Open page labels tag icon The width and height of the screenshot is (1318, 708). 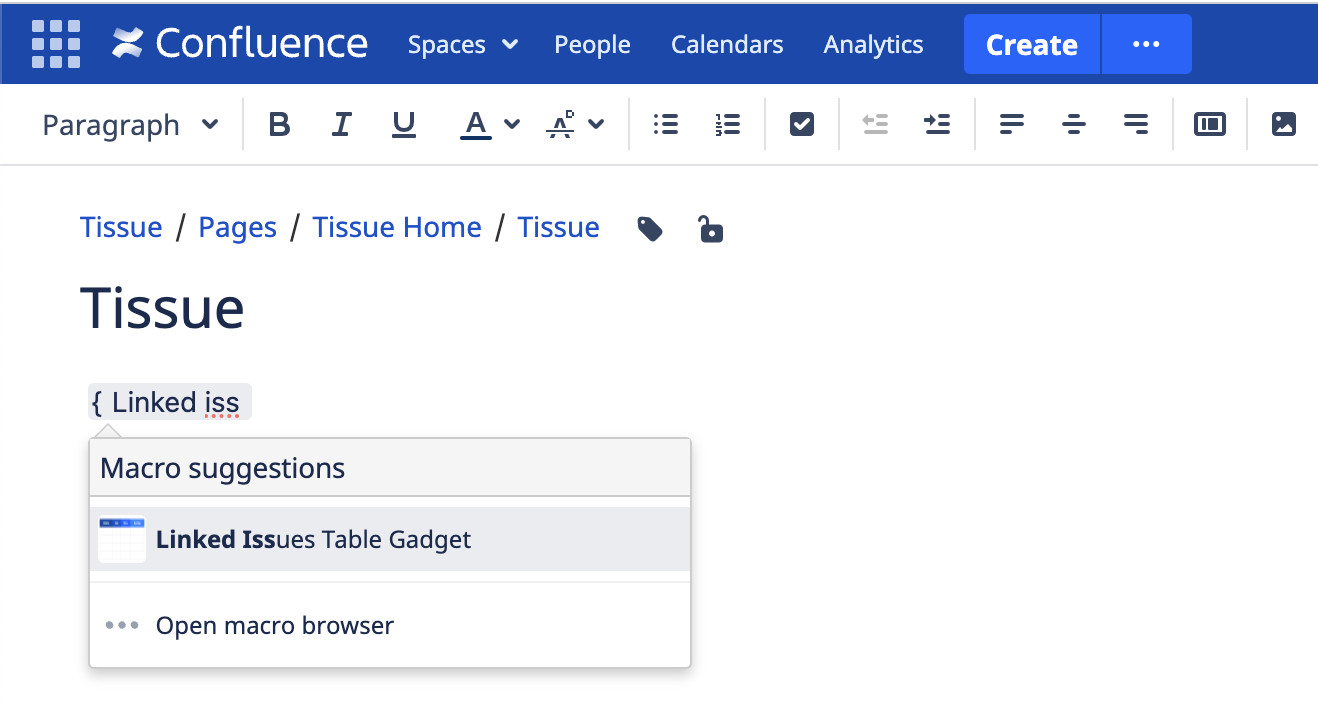(x=650, y=230)
